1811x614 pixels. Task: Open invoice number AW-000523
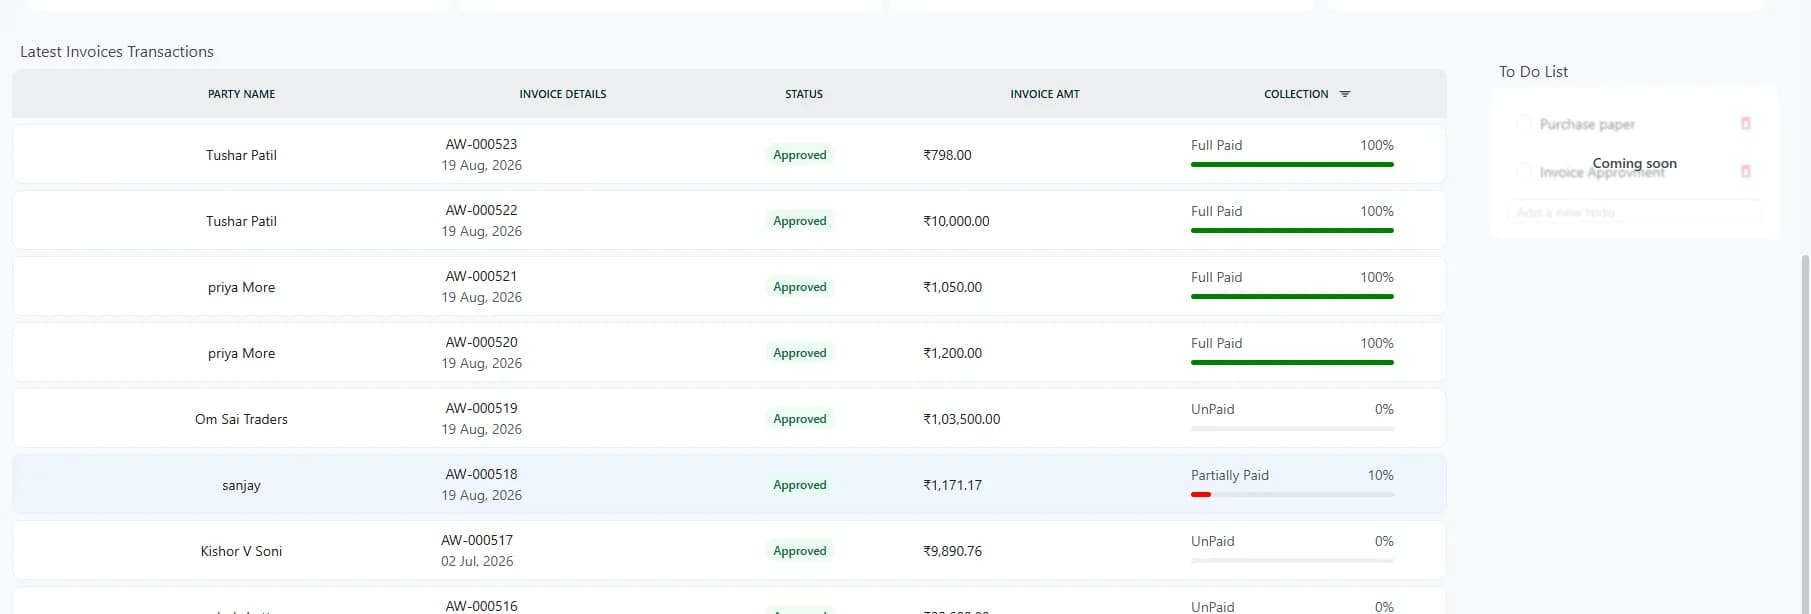tap(481, 144)
